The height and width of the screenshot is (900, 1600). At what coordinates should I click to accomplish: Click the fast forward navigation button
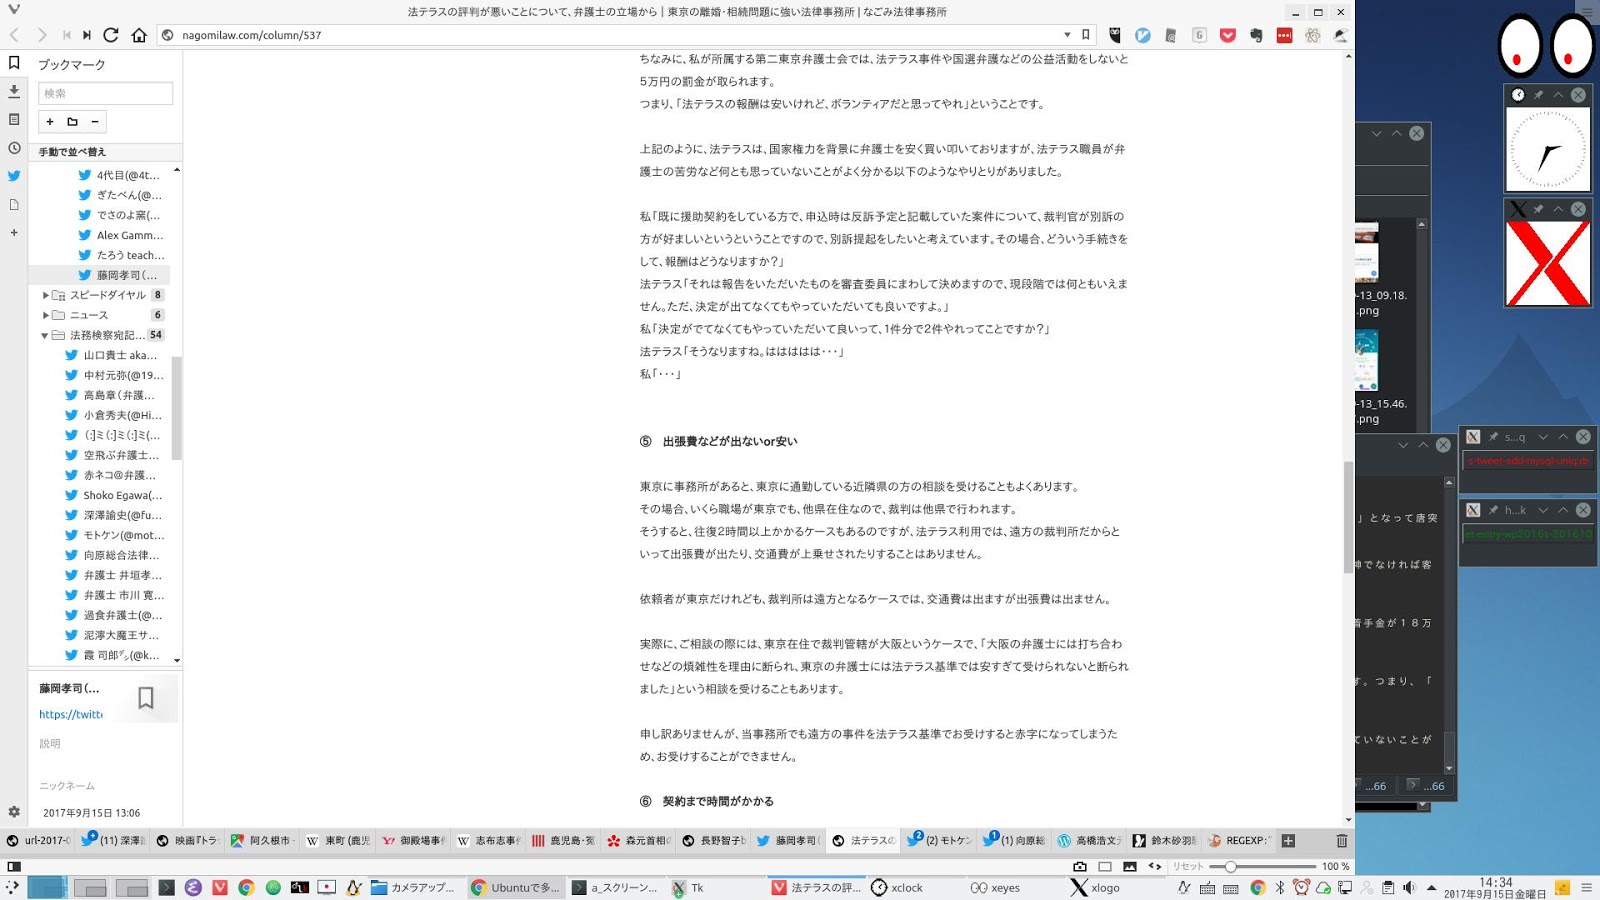click(x=87, y=35)
